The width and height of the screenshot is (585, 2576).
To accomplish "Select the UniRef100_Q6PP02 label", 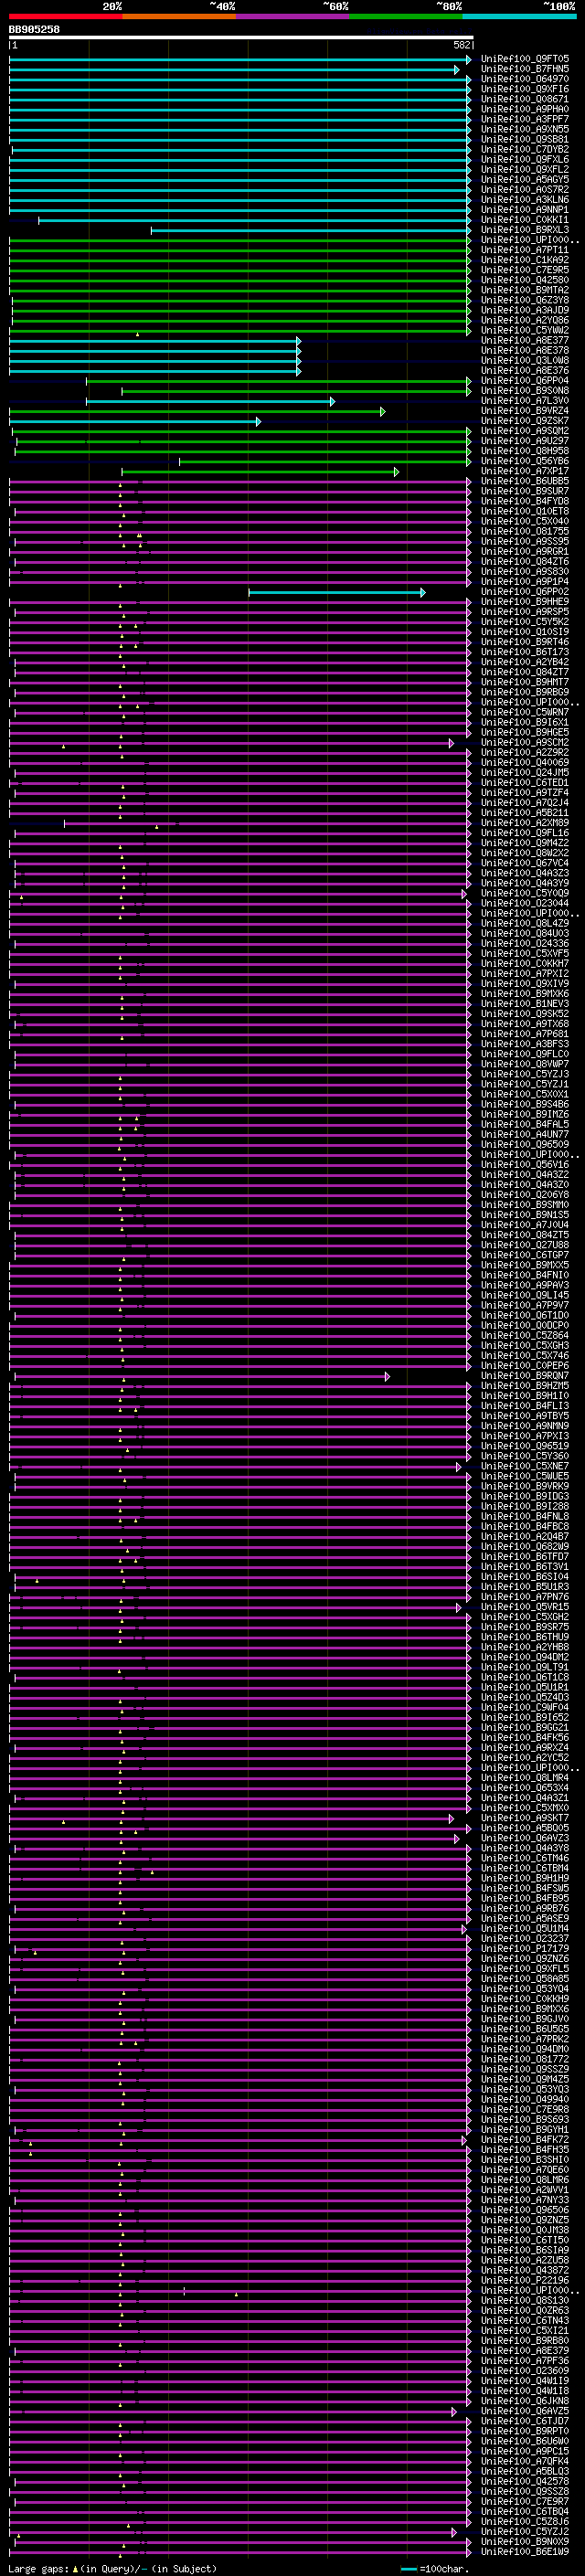I will [525, 592].
